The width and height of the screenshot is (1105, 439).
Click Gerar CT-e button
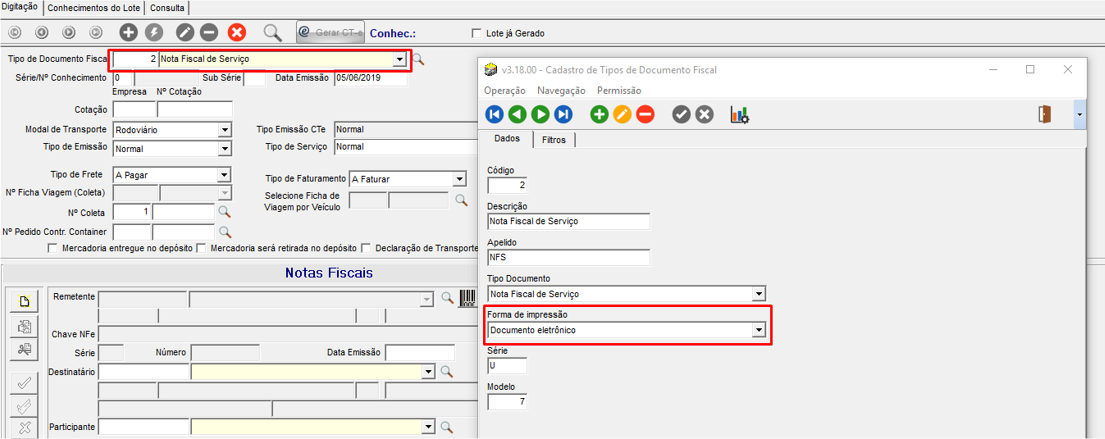330,32
